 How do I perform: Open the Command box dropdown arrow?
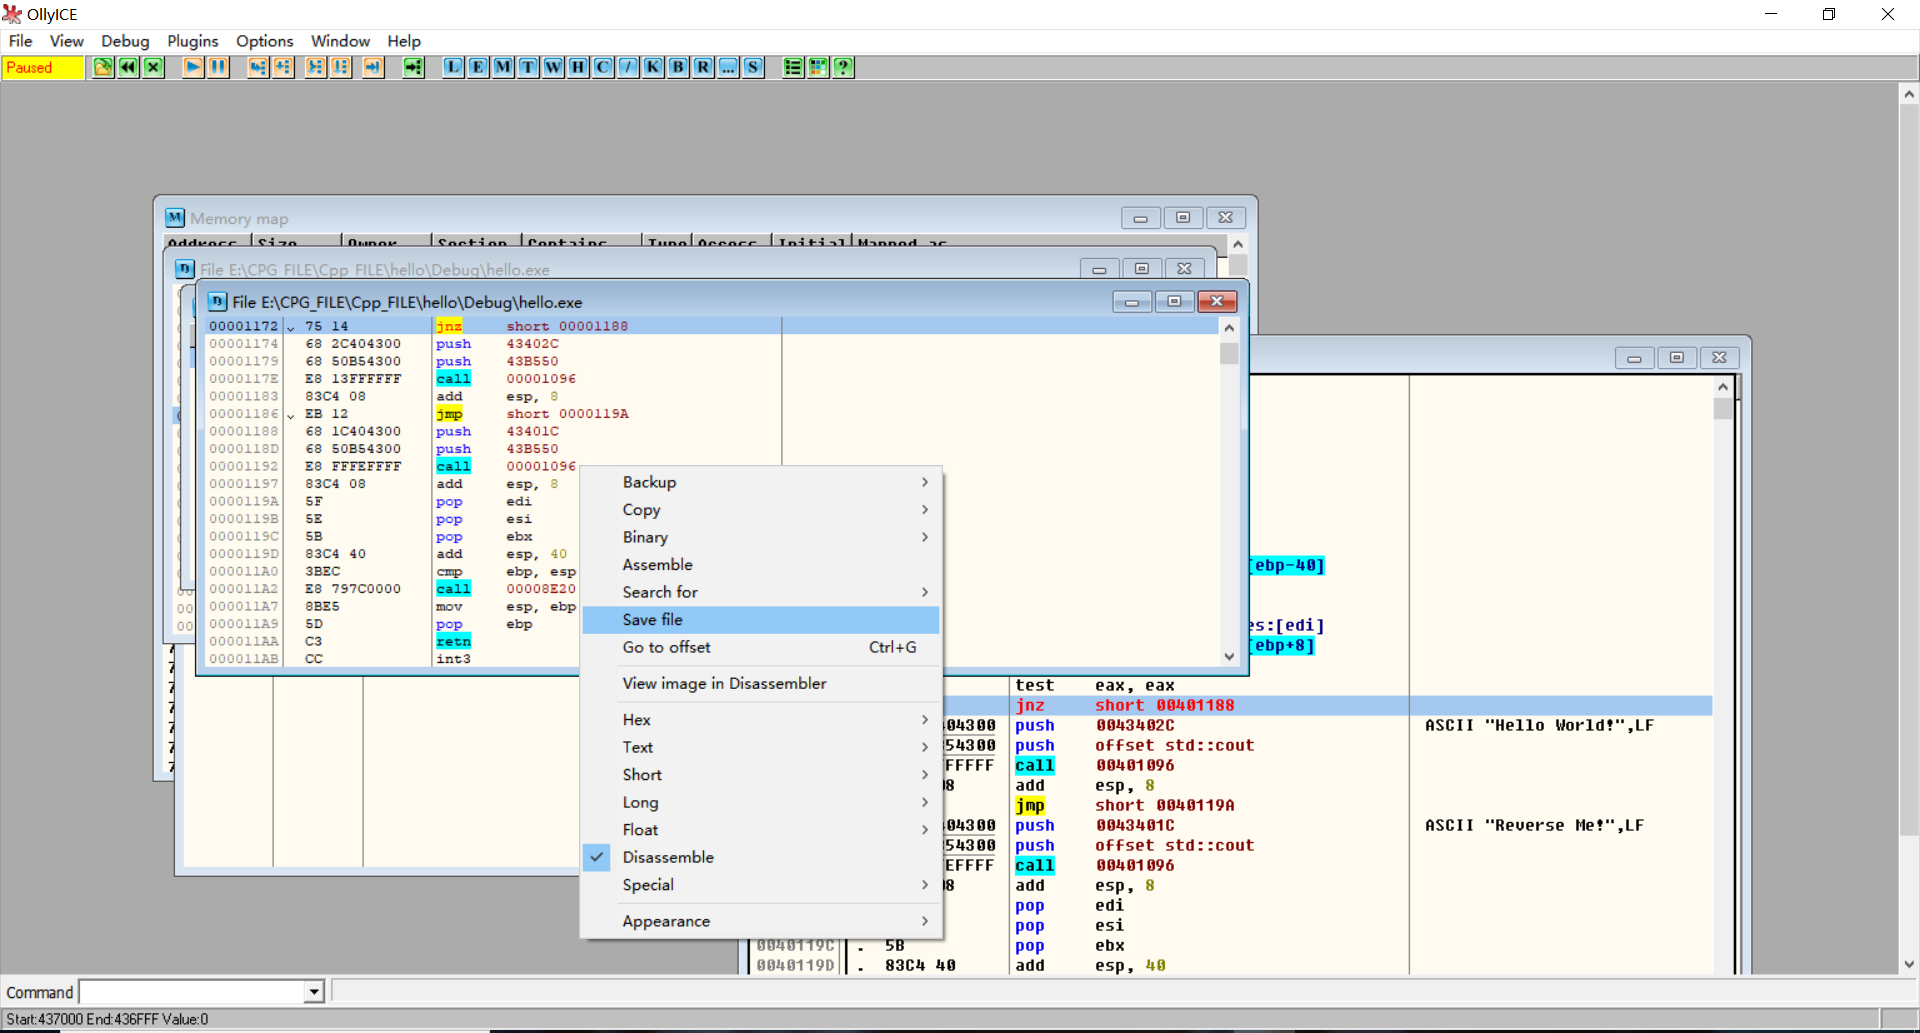pyautogui.click(x=314, y=992)
